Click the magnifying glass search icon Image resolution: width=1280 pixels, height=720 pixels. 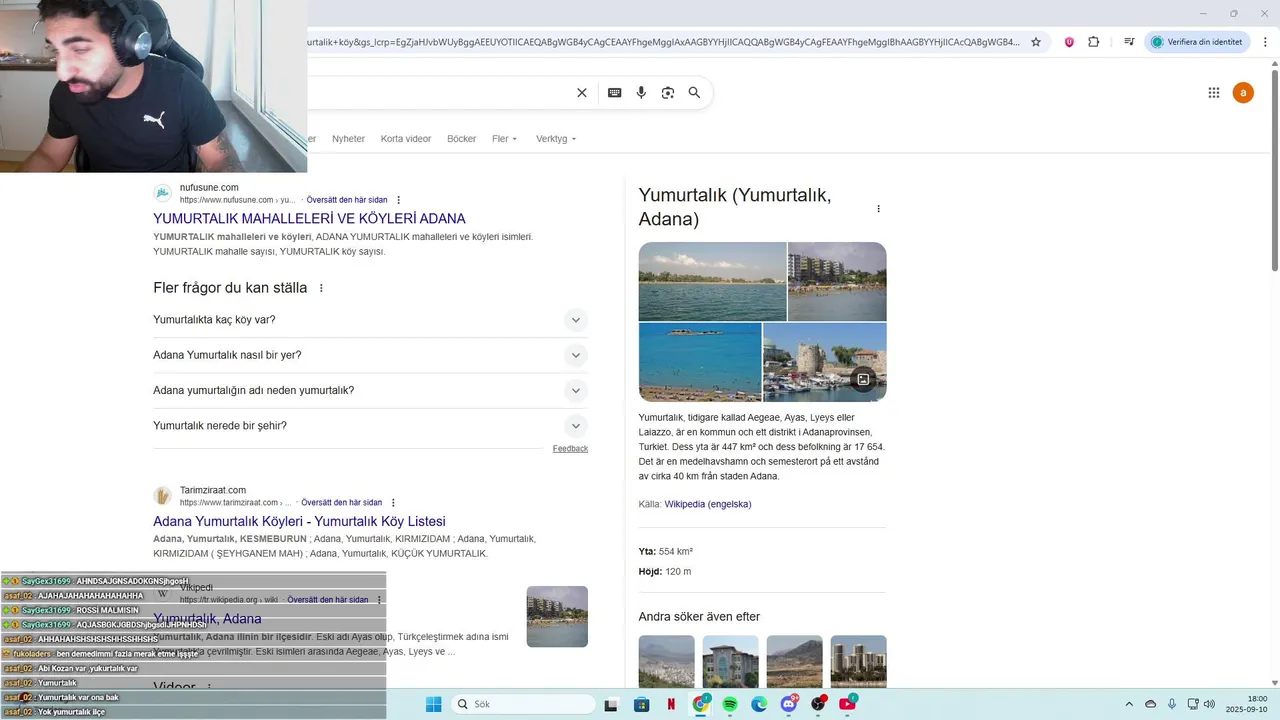tap(694, 93)
